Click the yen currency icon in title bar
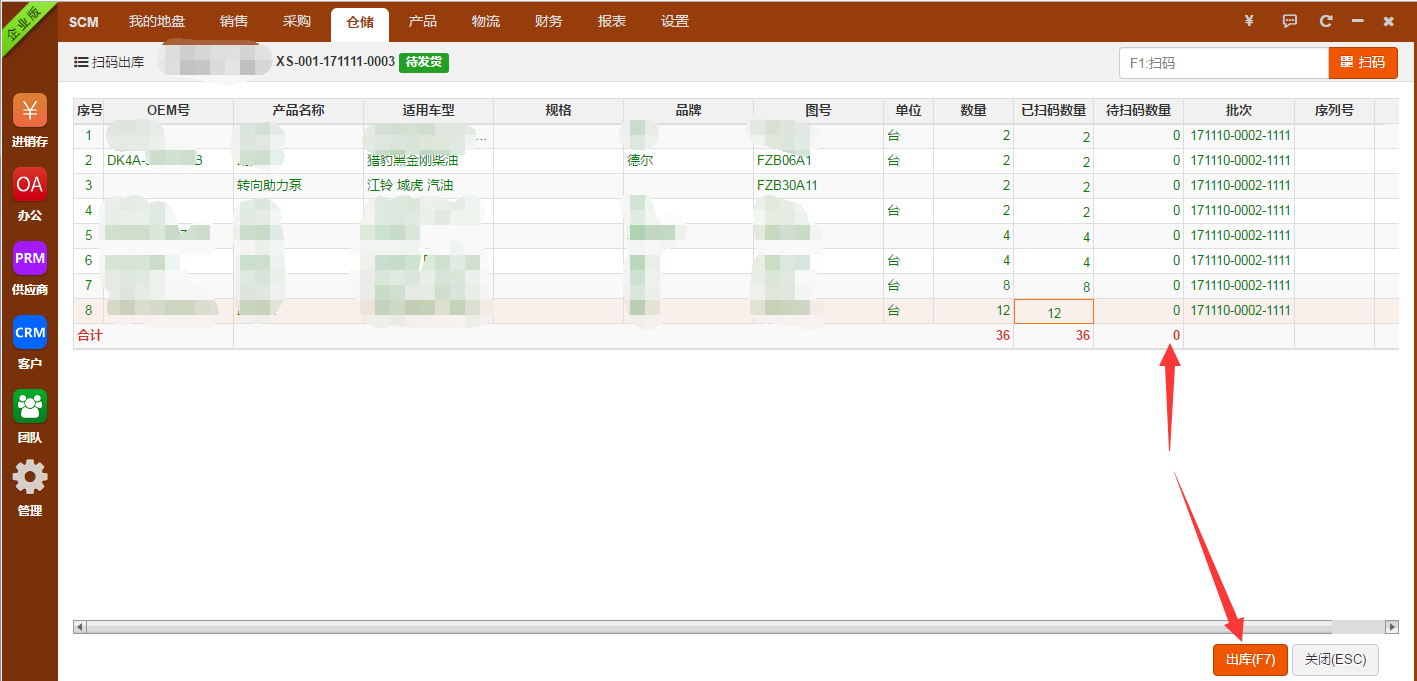Screen dimensions: 1417x681 point(1248,21)
